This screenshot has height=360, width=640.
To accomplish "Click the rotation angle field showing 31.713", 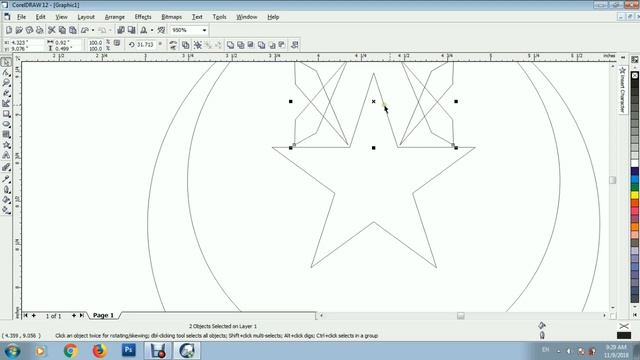I will coord(145,44).
